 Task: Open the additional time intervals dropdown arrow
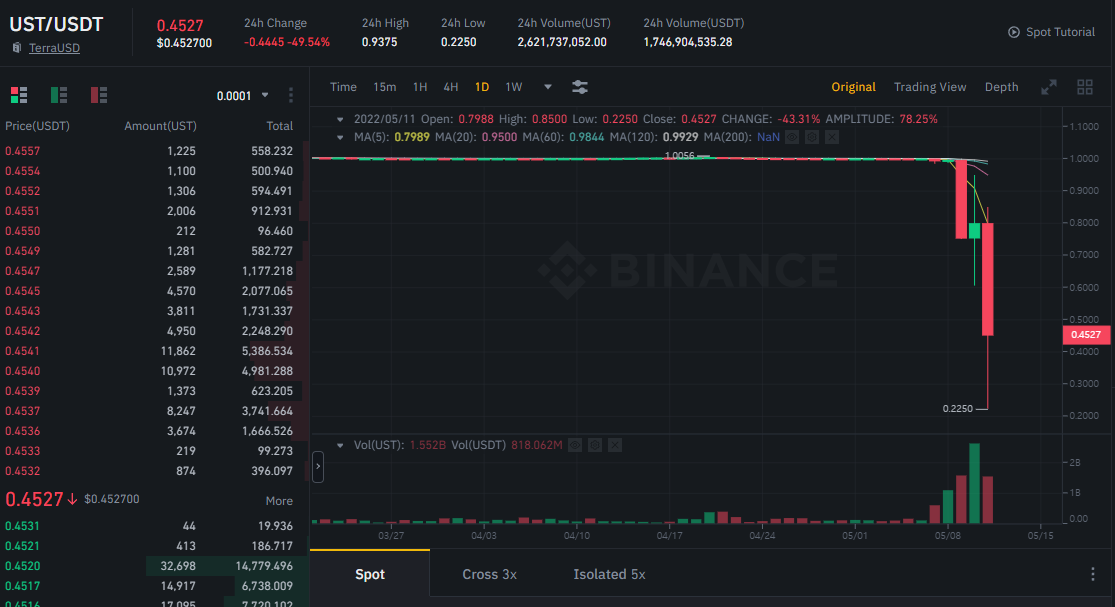click(548, 87)
